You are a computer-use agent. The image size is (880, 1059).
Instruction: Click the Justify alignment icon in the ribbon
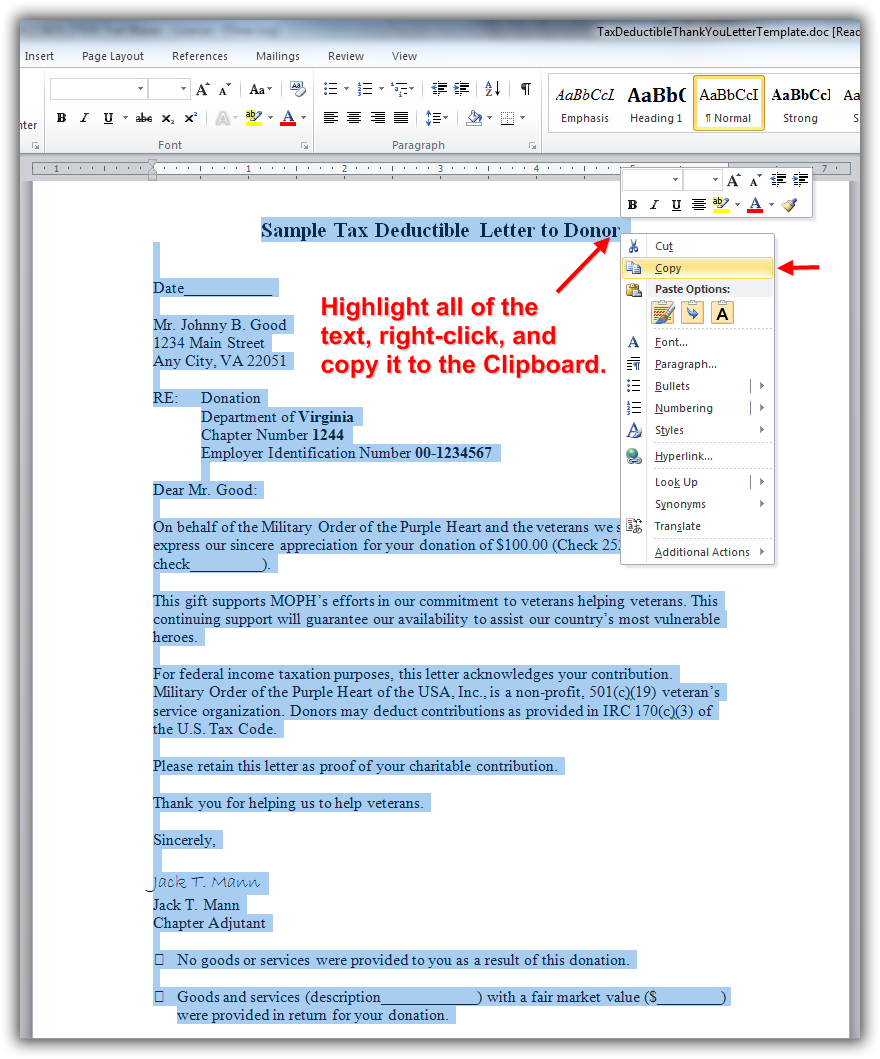[402, 118]
